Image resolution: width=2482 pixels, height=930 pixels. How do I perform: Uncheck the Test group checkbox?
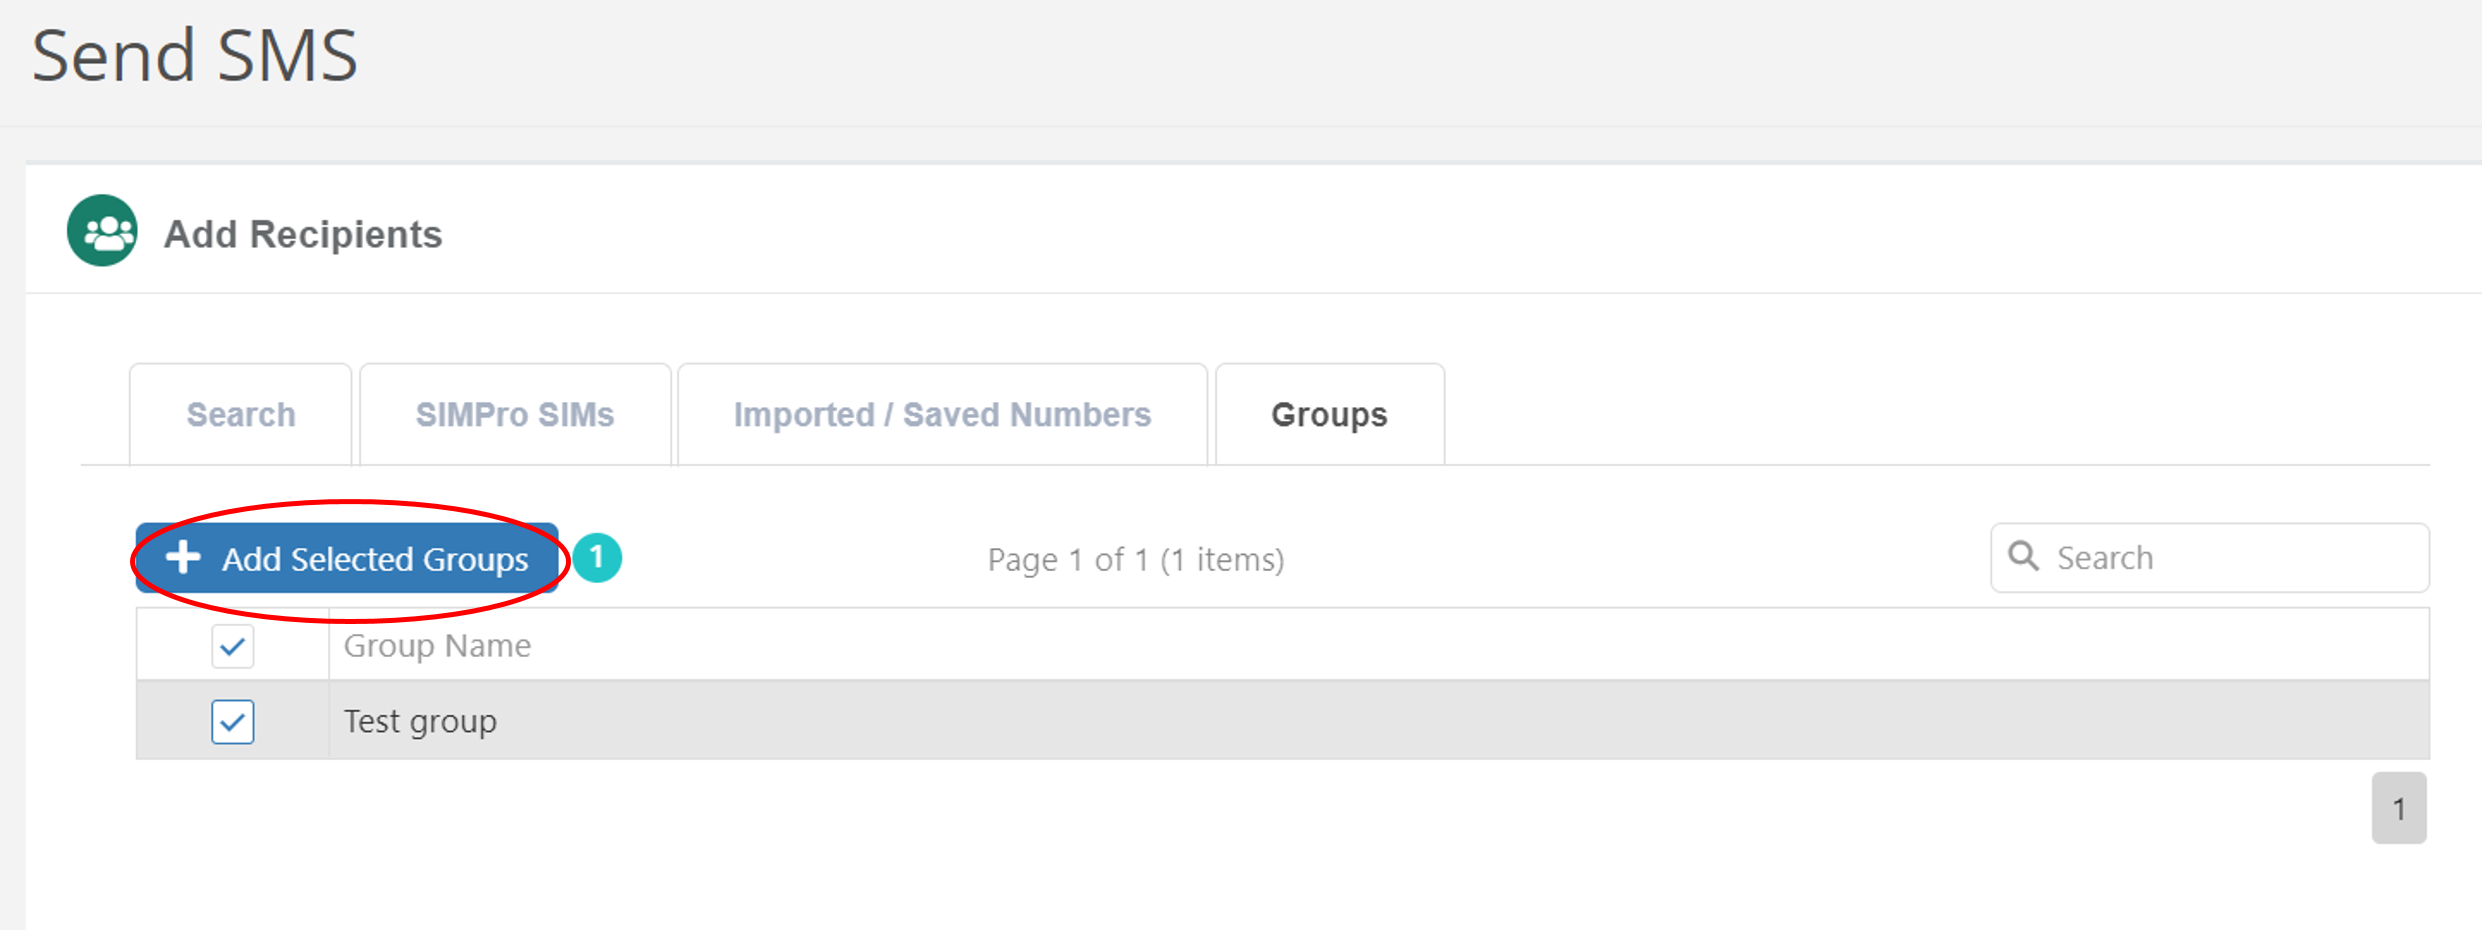pyautogui.click(x=232, y=721)
